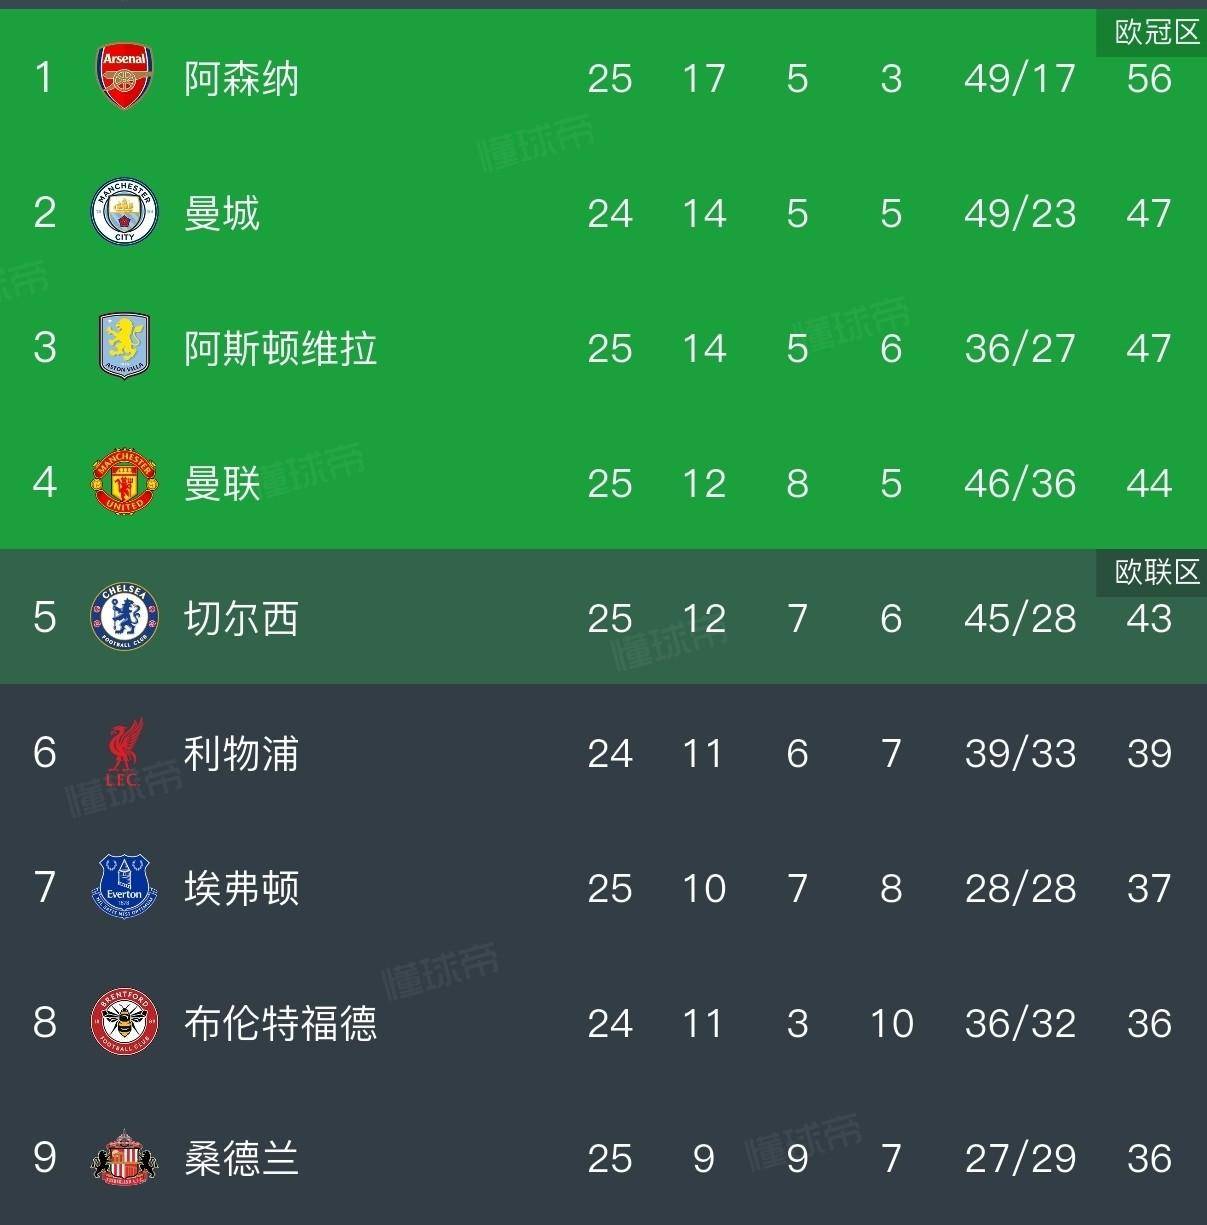Screen dimensions: 1207x1225
Task: Select the 切尔西 team name
Action: coord(241,618)
